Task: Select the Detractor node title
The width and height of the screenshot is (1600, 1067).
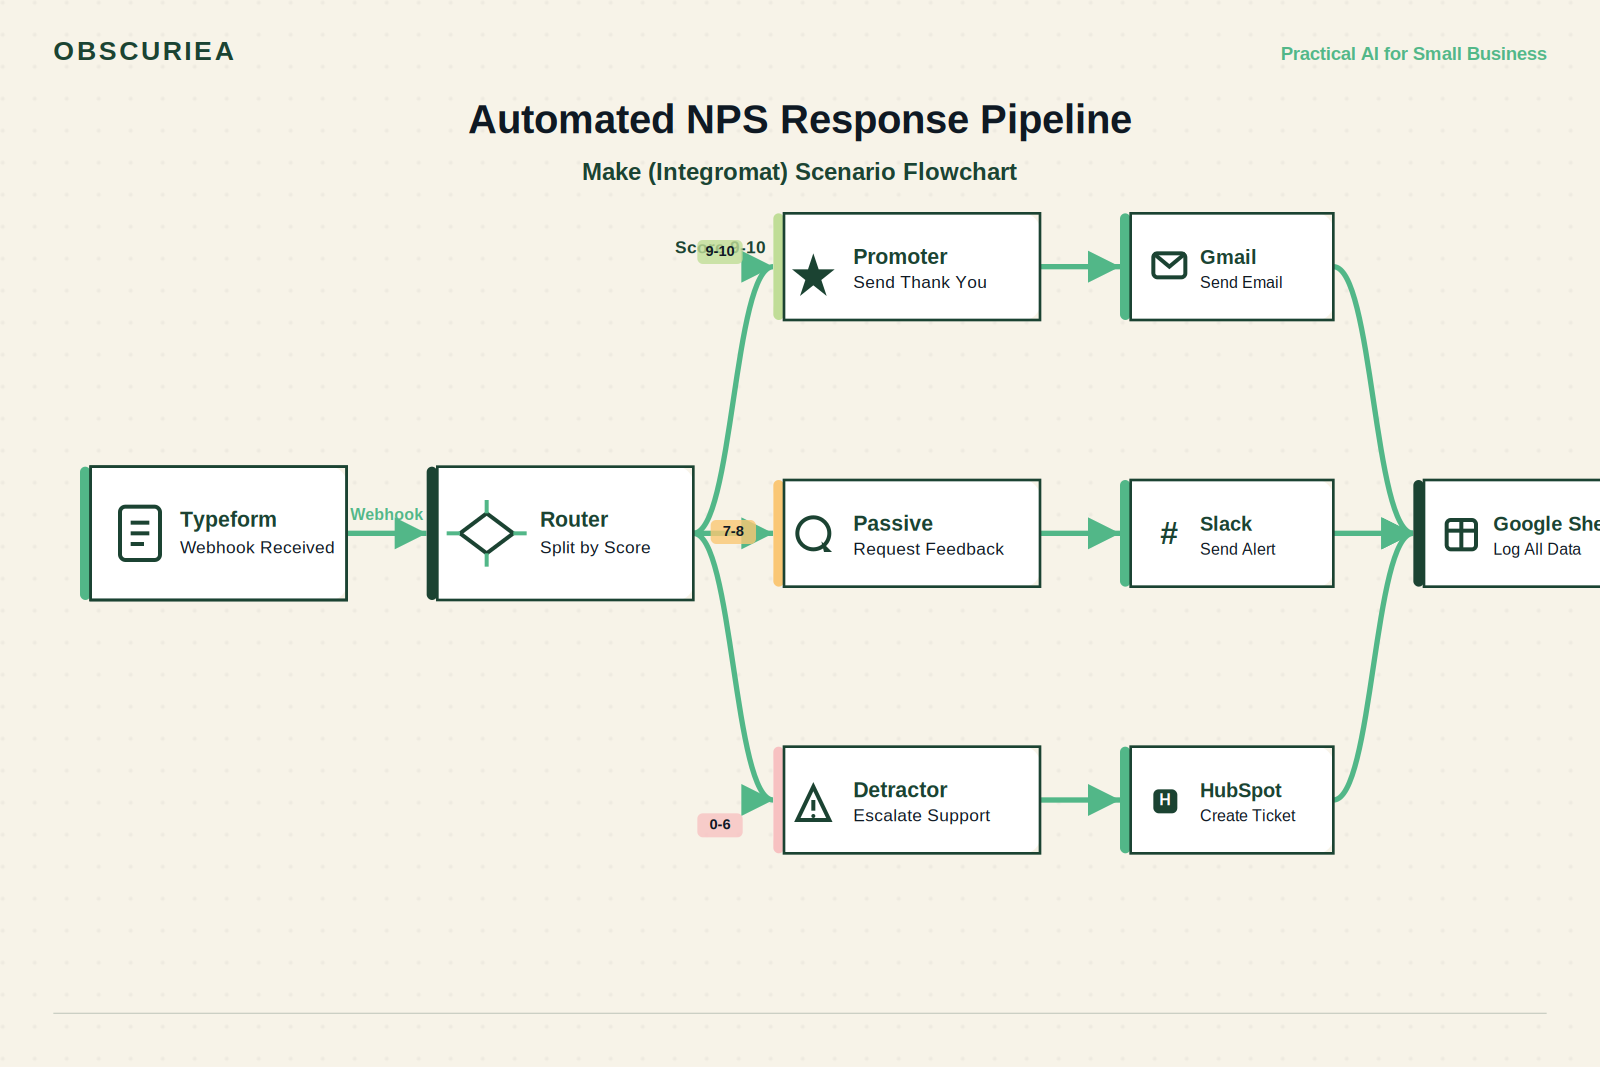Action: tap(900, 790)
